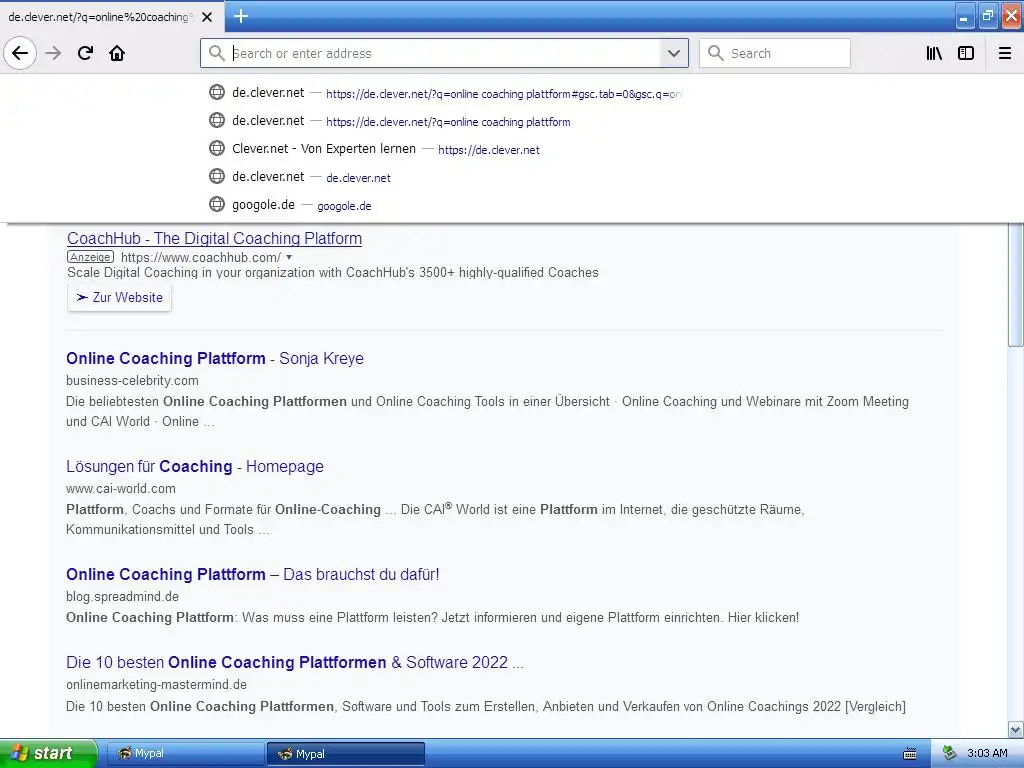Open a new tab with plus button

click(x=241, y=16)
